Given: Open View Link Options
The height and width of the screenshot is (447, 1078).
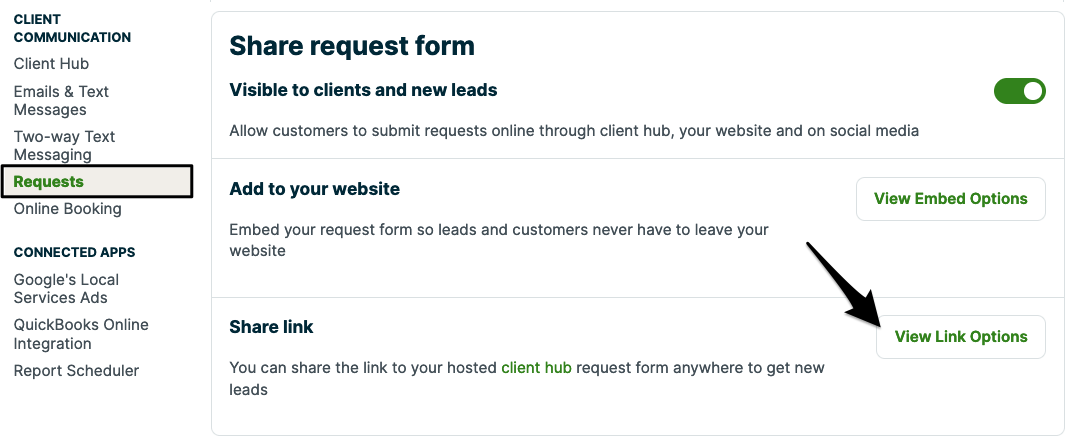Looking at the screenshot, I should pyautogui.click(x=960, y=337).
